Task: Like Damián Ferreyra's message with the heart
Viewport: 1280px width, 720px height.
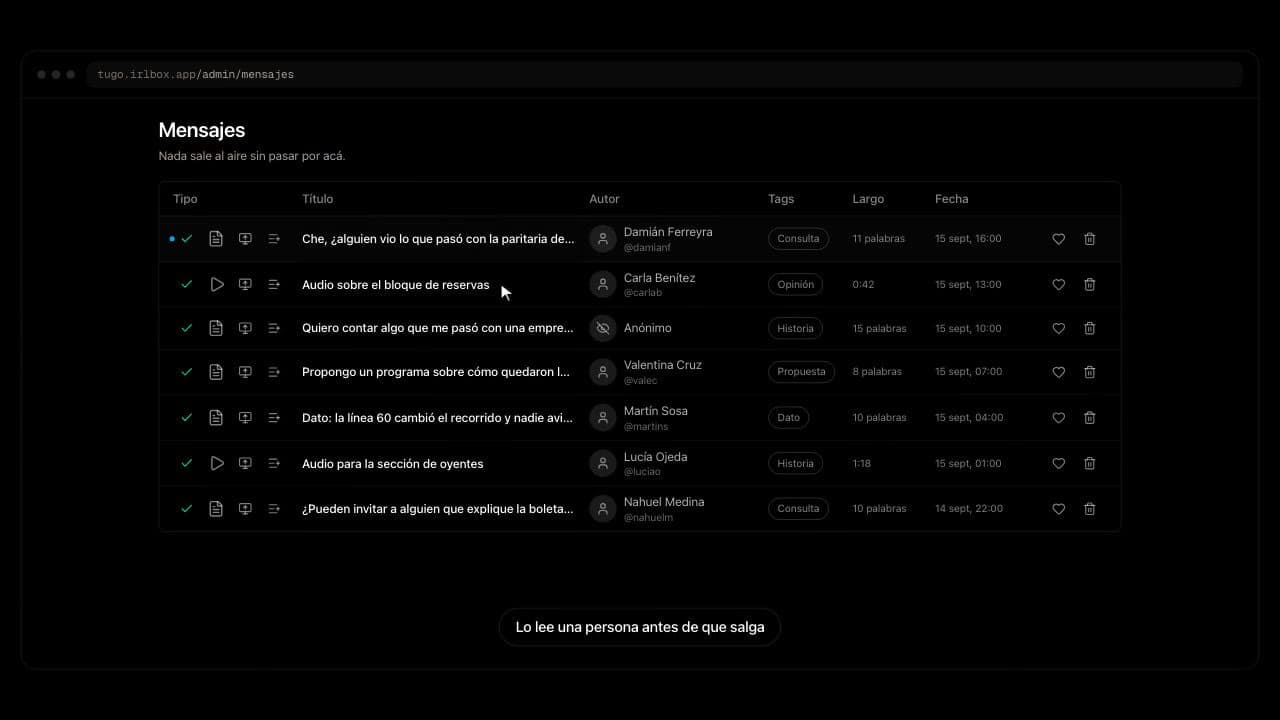Action: click(x=1058, y=239)
